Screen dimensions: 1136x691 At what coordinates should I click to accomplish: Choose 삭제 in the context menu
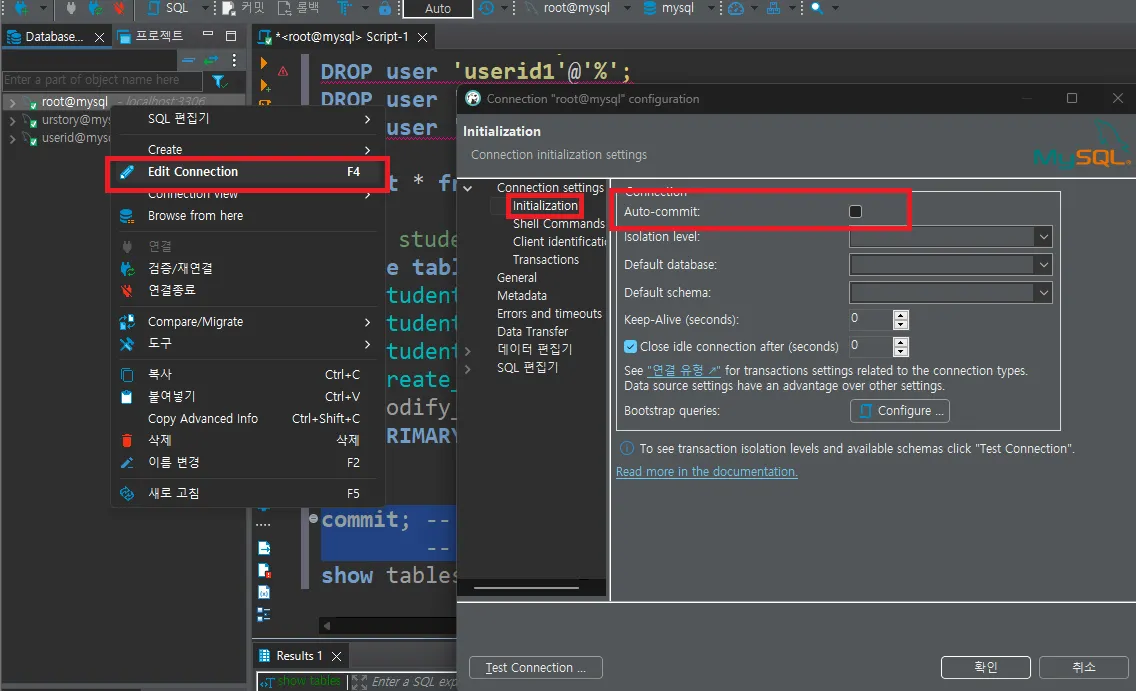point(248,440)
